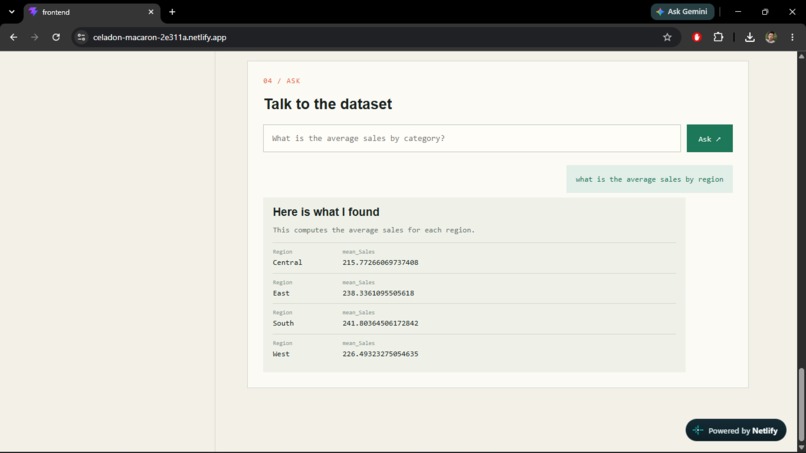Restore down the browser window
This screenshot has width=806, height=453.
click(x=765, y=12)
